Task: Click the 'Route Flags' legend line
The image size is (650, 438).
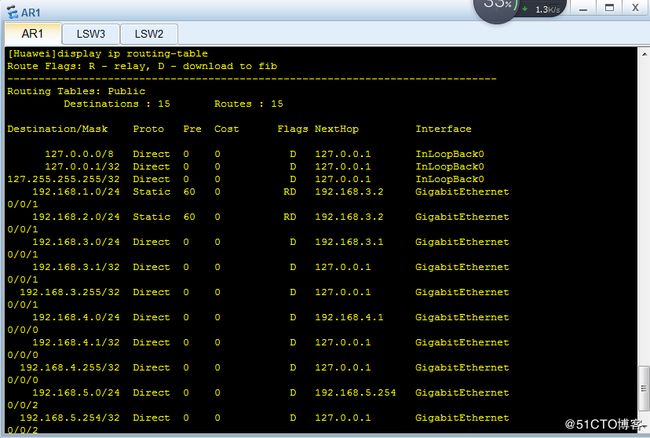Action: tap(142, 66)
